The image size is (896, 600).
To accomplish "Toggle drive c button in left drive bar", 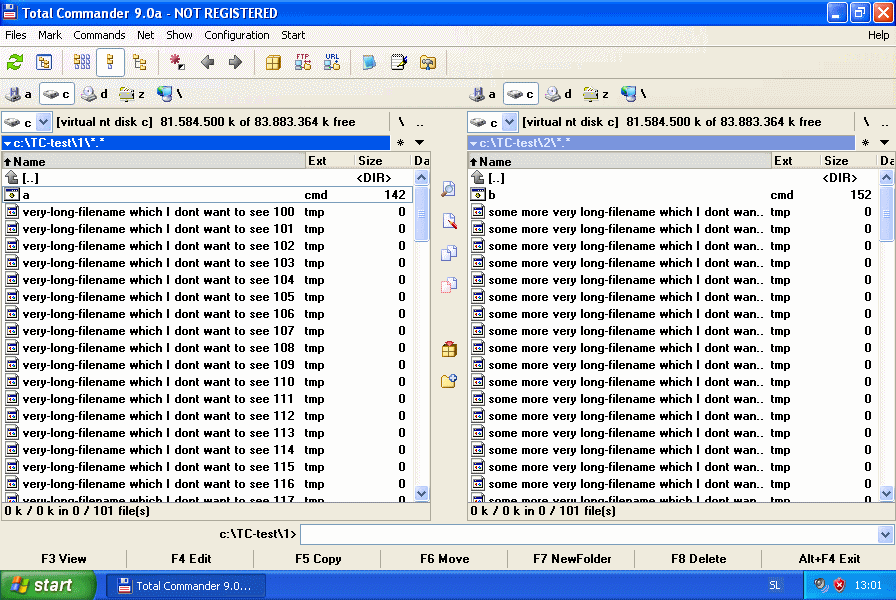I will [57, 94].
